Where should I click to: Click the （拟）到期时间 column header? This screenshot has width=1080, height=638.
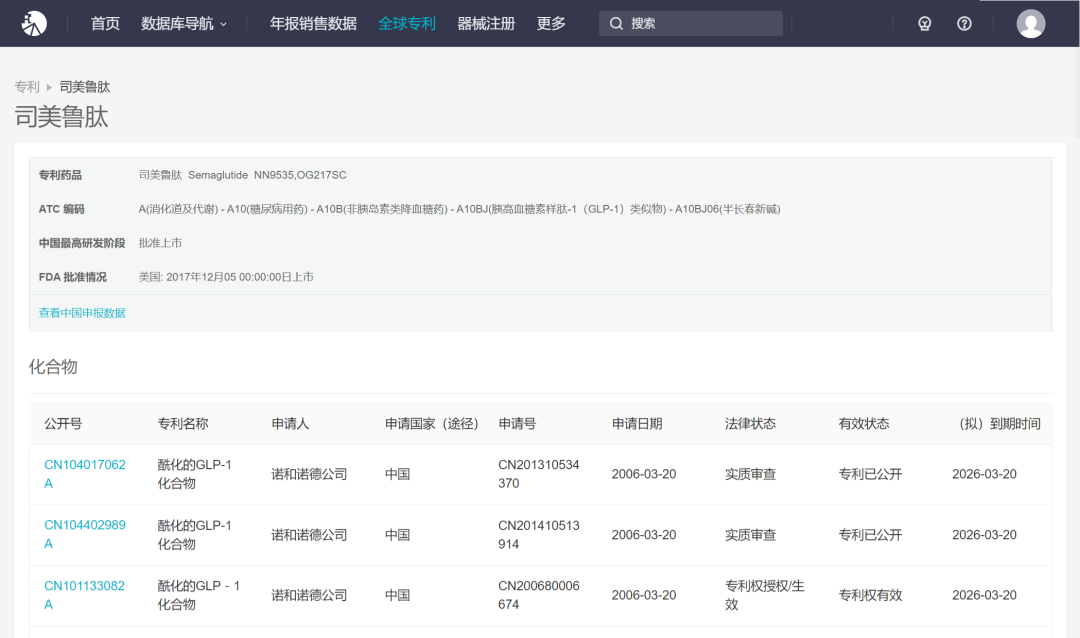999,424
